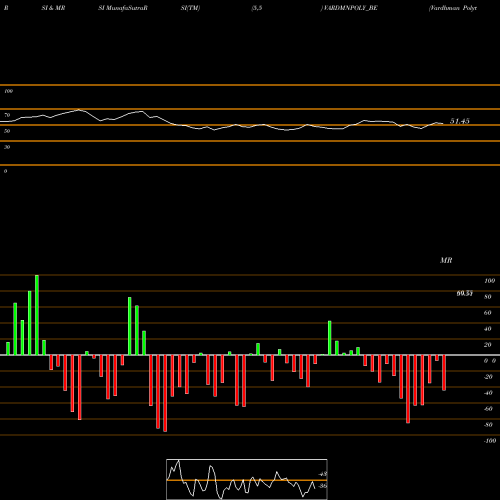Click the MR value 69.37 label
500x500 pixels.
[465, 293]
